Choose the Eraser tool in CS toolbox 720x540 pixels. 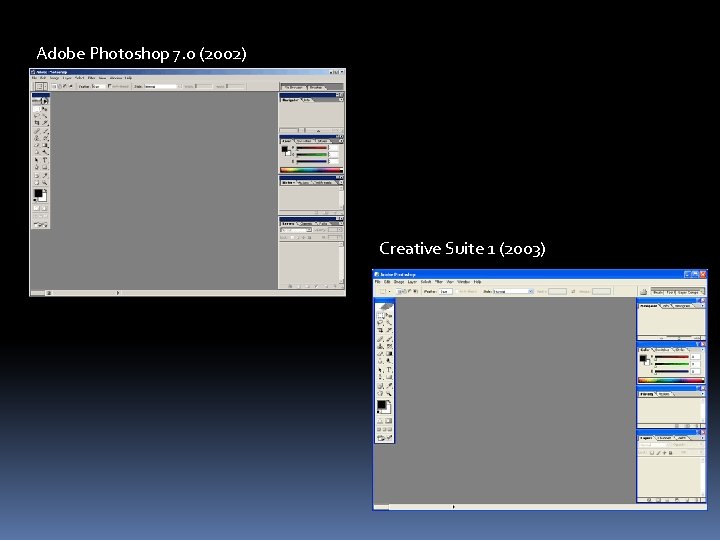[x=380, y=354]
